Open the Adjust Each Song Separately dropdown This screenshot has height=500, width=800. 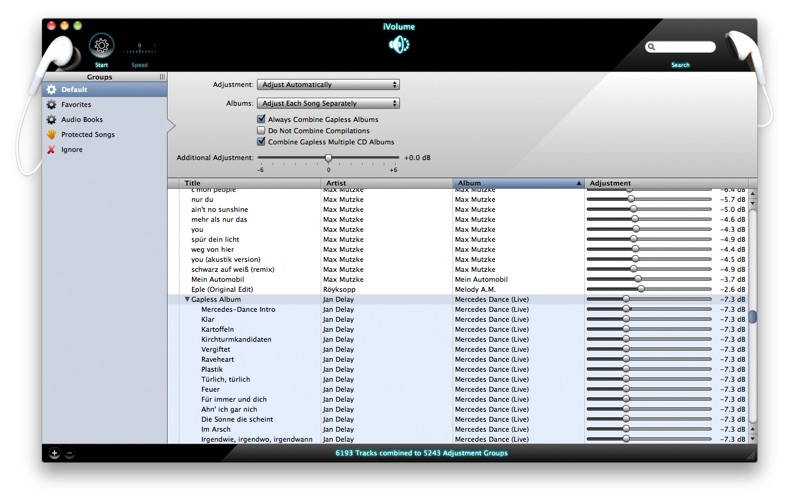coord(328,103)
